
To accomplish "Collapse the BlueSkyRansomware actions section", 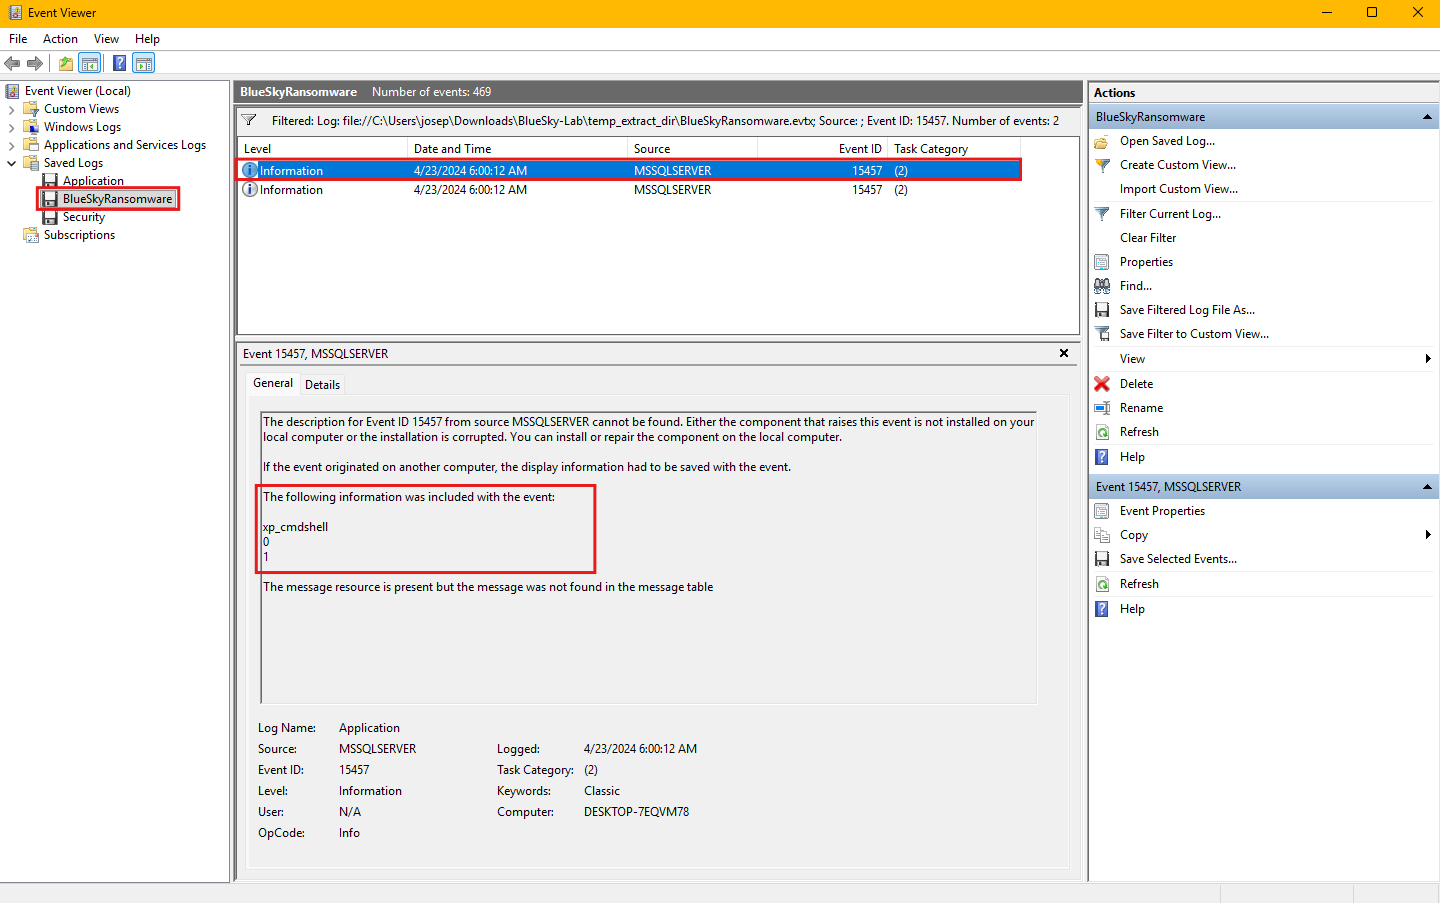I will (x=1427, y=117).
